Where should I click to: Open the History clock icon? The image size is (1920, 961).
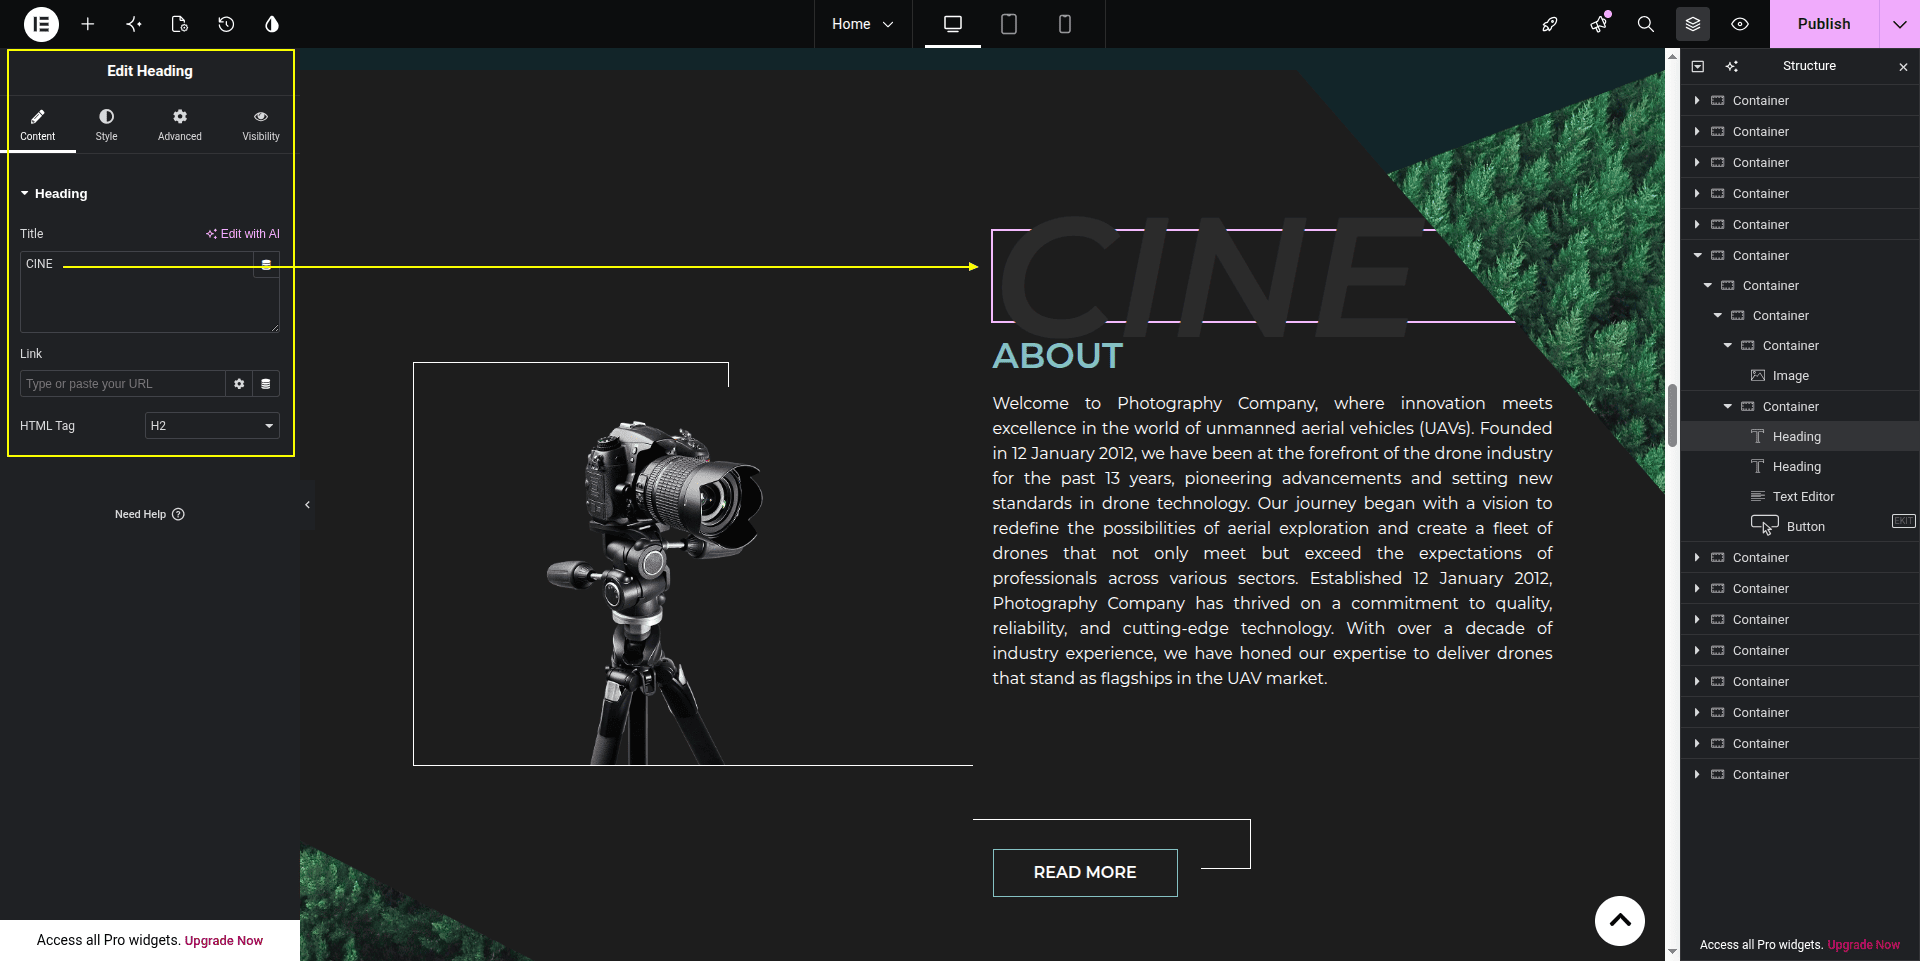click(226, 24)
